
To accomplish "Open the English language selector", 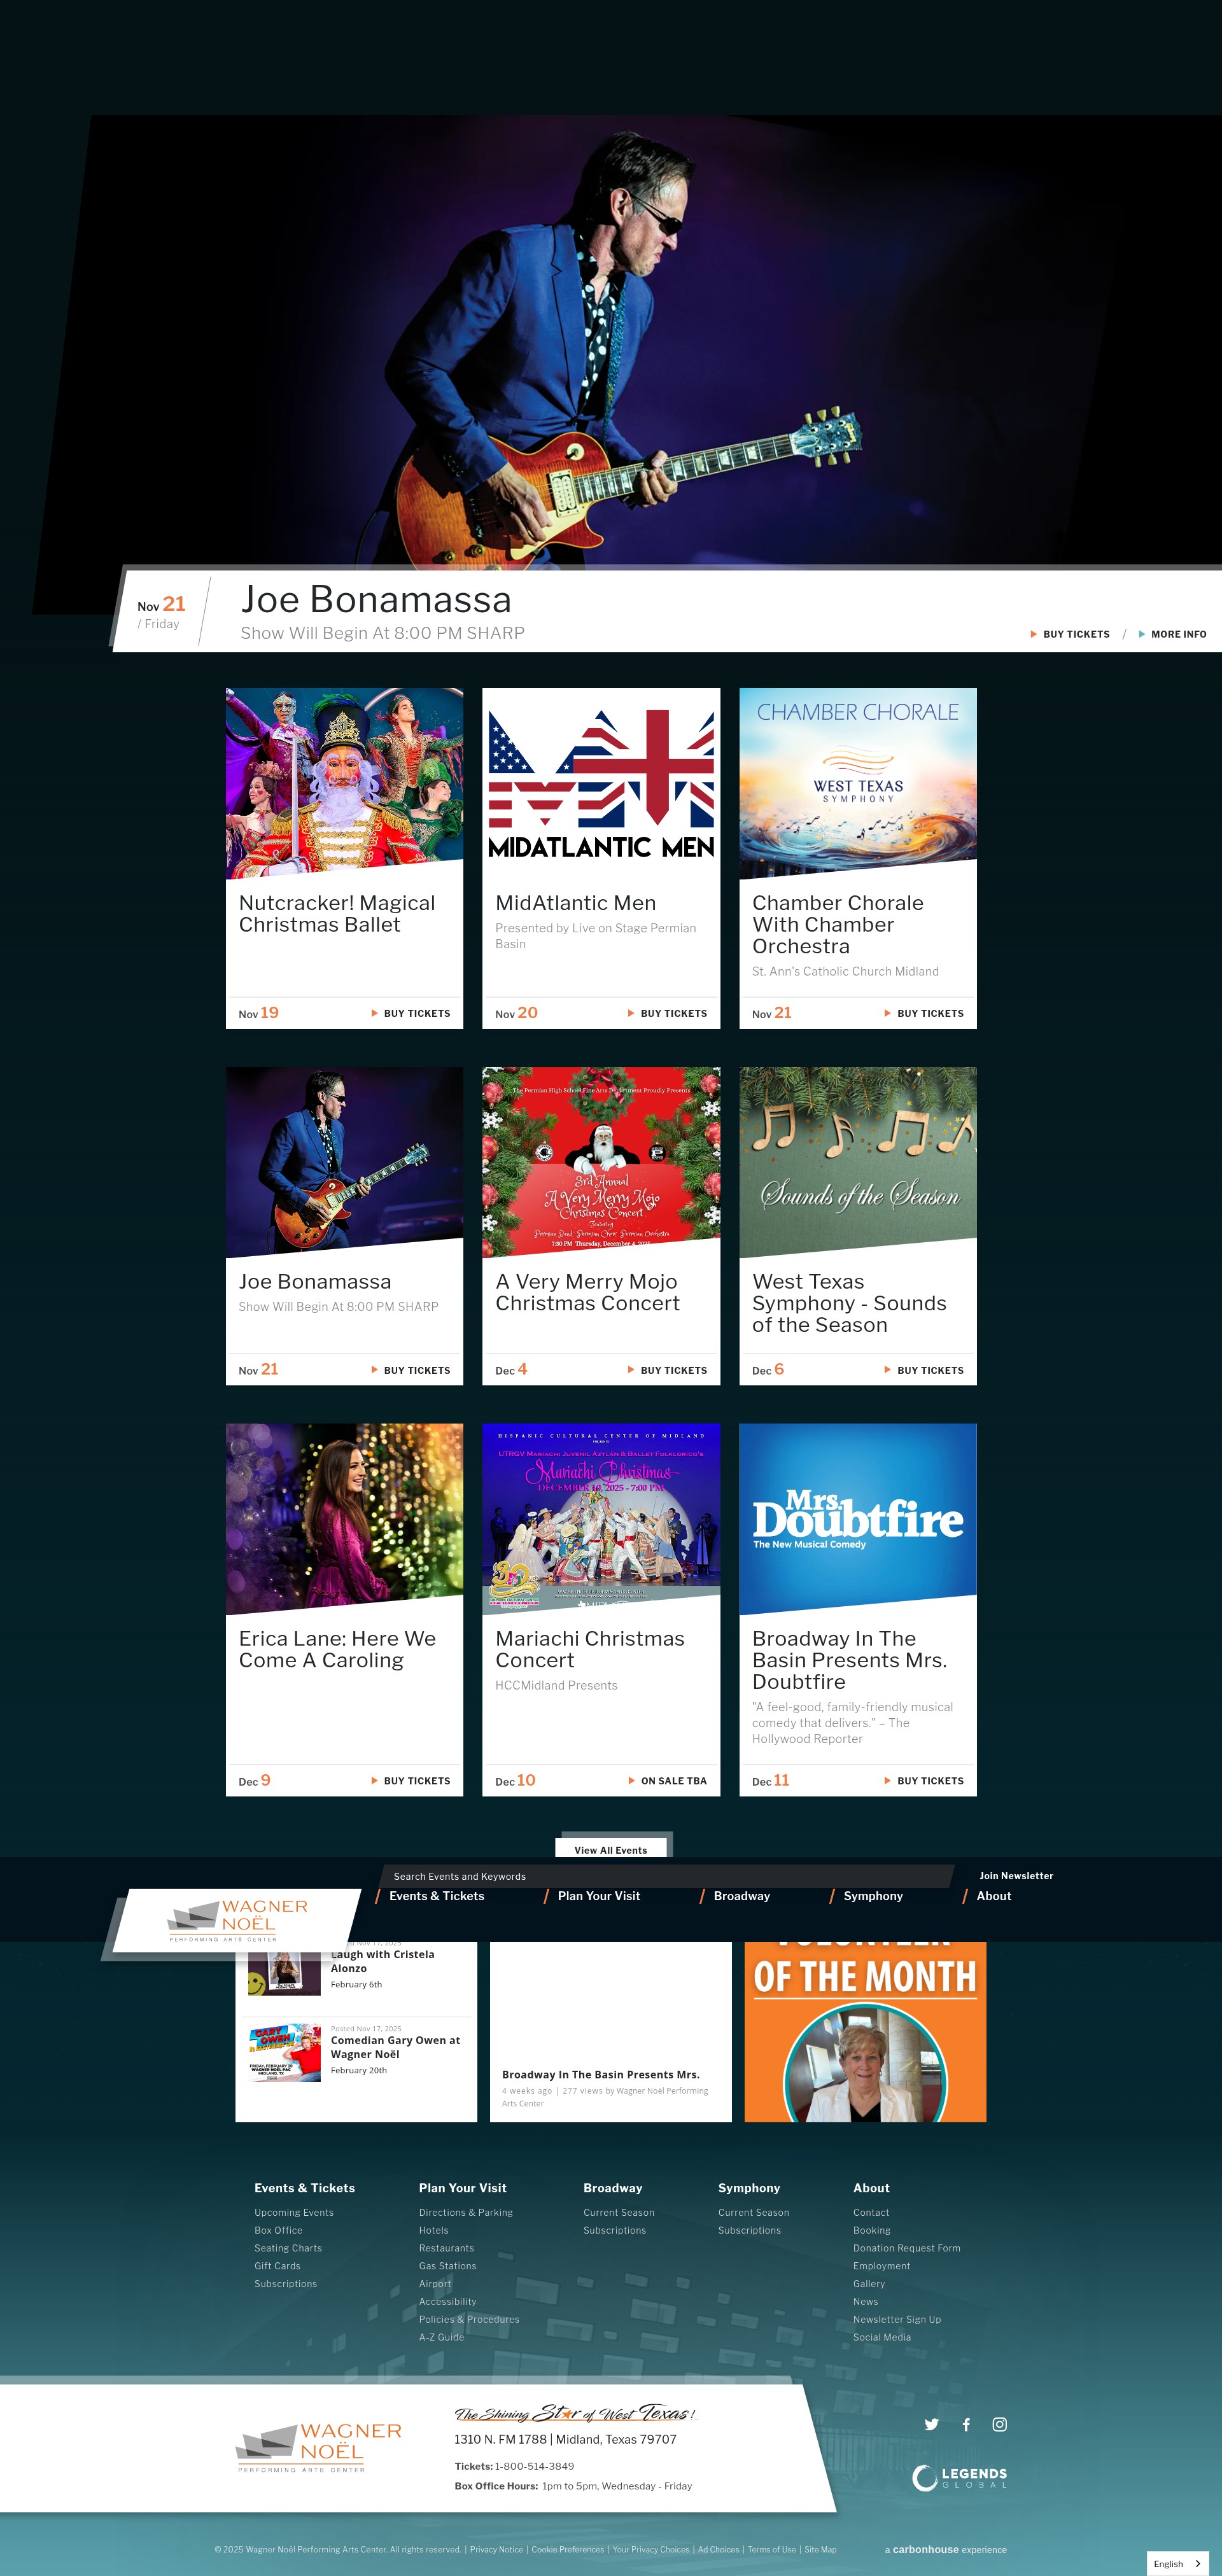I will click(1177, 2563).
